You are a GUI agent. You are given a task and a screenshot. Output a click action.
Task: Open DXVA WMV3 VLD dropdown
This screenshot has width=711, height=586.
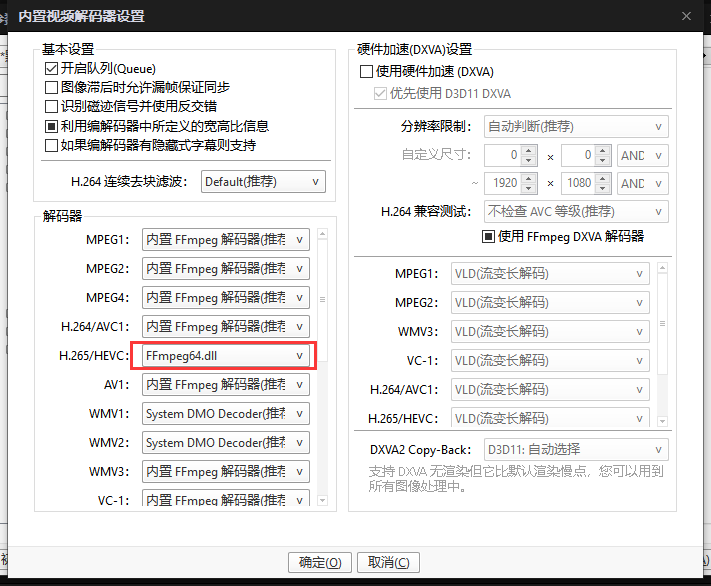pos(550,332)
